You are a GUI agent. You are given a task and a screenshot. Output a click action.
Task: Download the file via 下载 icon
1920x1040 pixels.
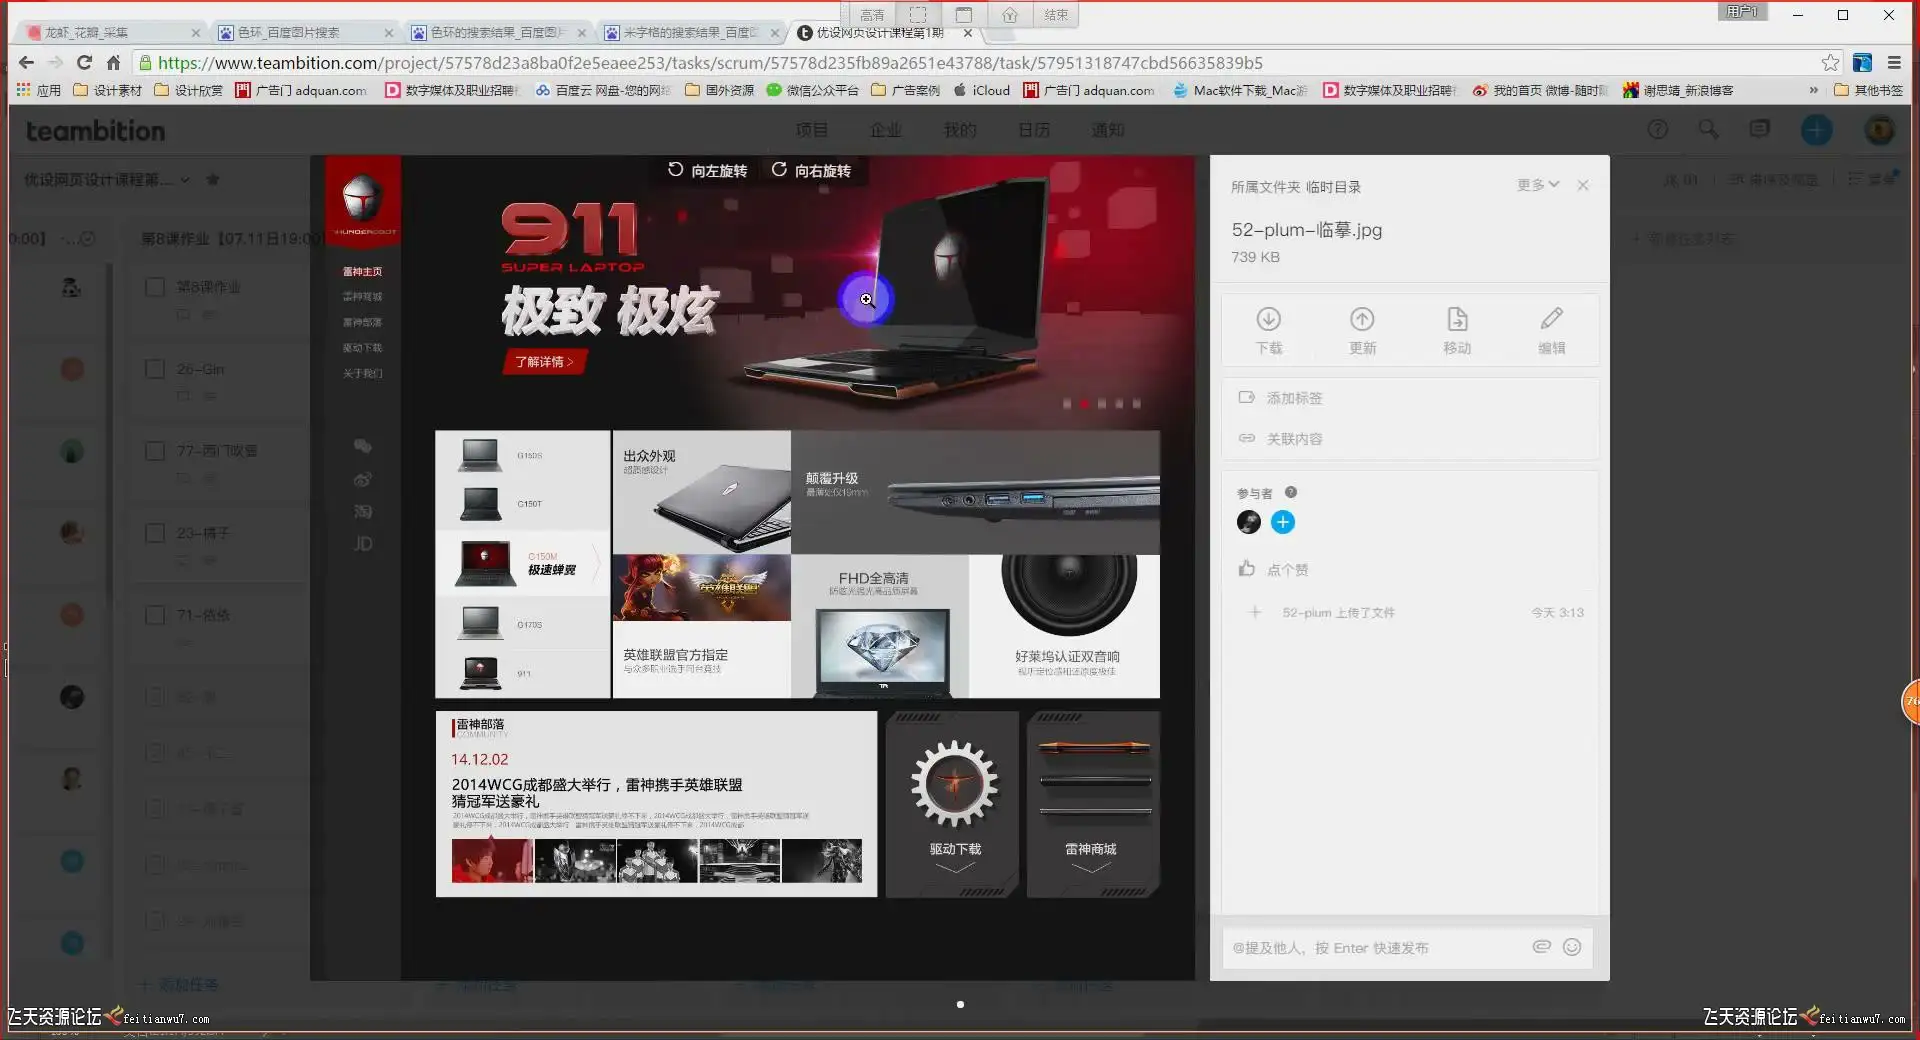tap(1269, 319)
